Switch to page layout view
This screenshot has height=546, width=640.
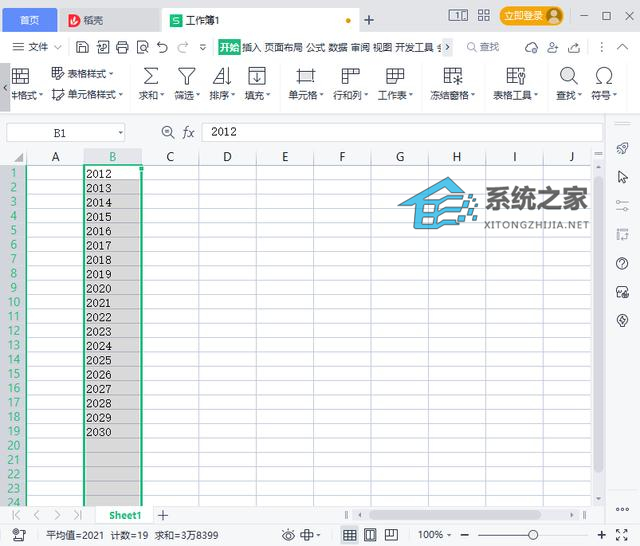(370, 535)
